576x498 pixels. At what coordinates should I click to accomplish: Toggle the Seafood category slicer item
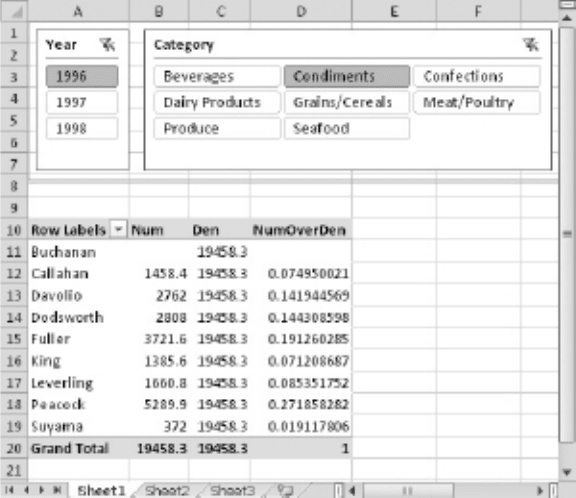tap(347, 129)
